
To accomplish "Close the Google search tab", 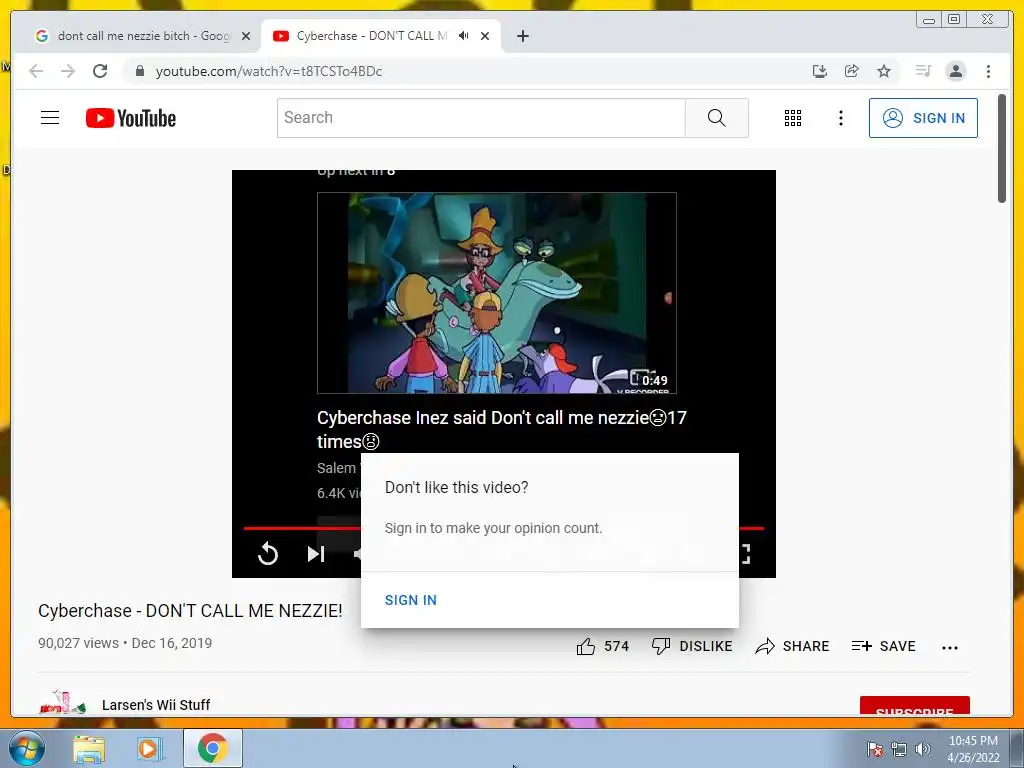I will point(246,36).
